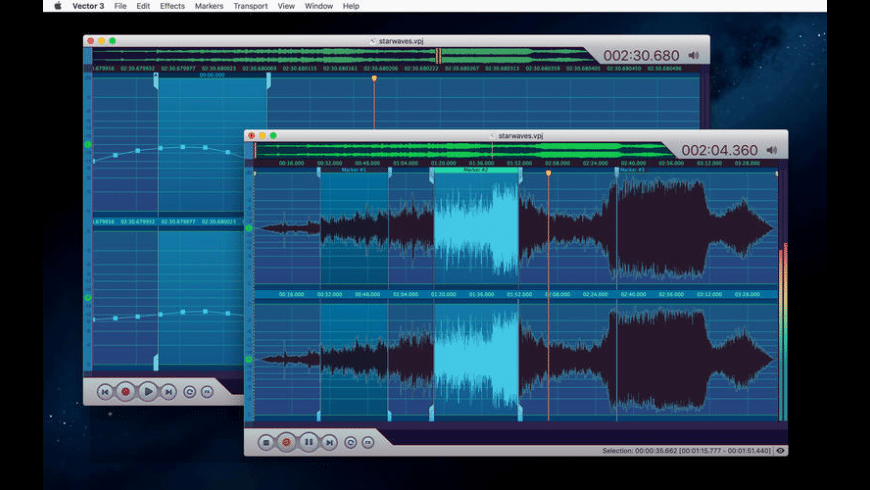
Task: Click the play button in the back window
Action: (147, 391)
